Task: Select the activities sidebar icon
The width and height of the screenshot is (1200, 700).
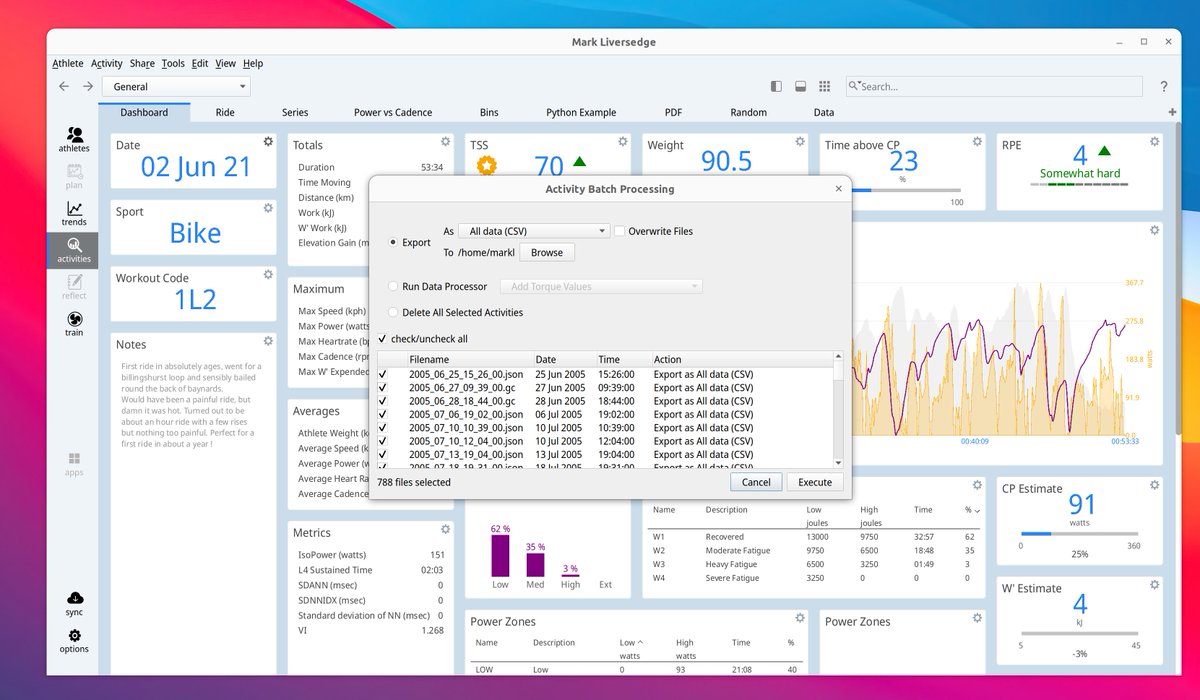Action: [x=74, y=250]
